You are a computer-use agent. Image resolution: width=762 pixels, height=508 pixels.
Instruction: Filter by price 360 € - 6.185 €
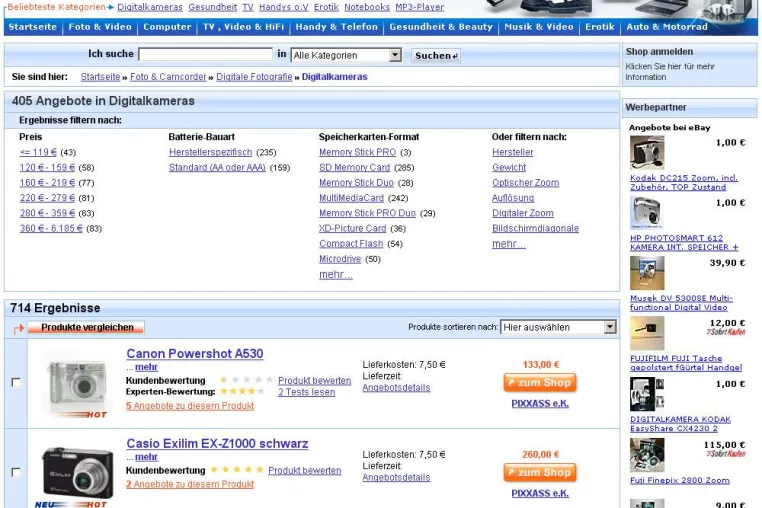coord(51,228)
